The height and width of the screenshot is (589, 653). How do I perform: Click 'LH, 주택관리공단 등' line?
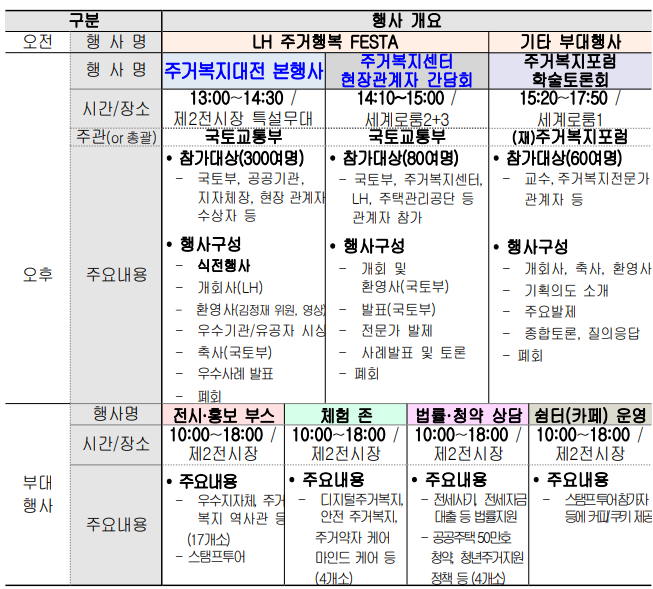(x=413, y=199)
